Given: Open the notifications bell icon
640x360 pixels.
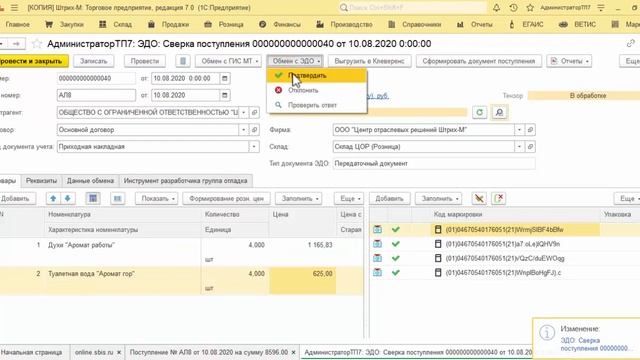Looking at the screenshot, I should (x=496, y=7).
